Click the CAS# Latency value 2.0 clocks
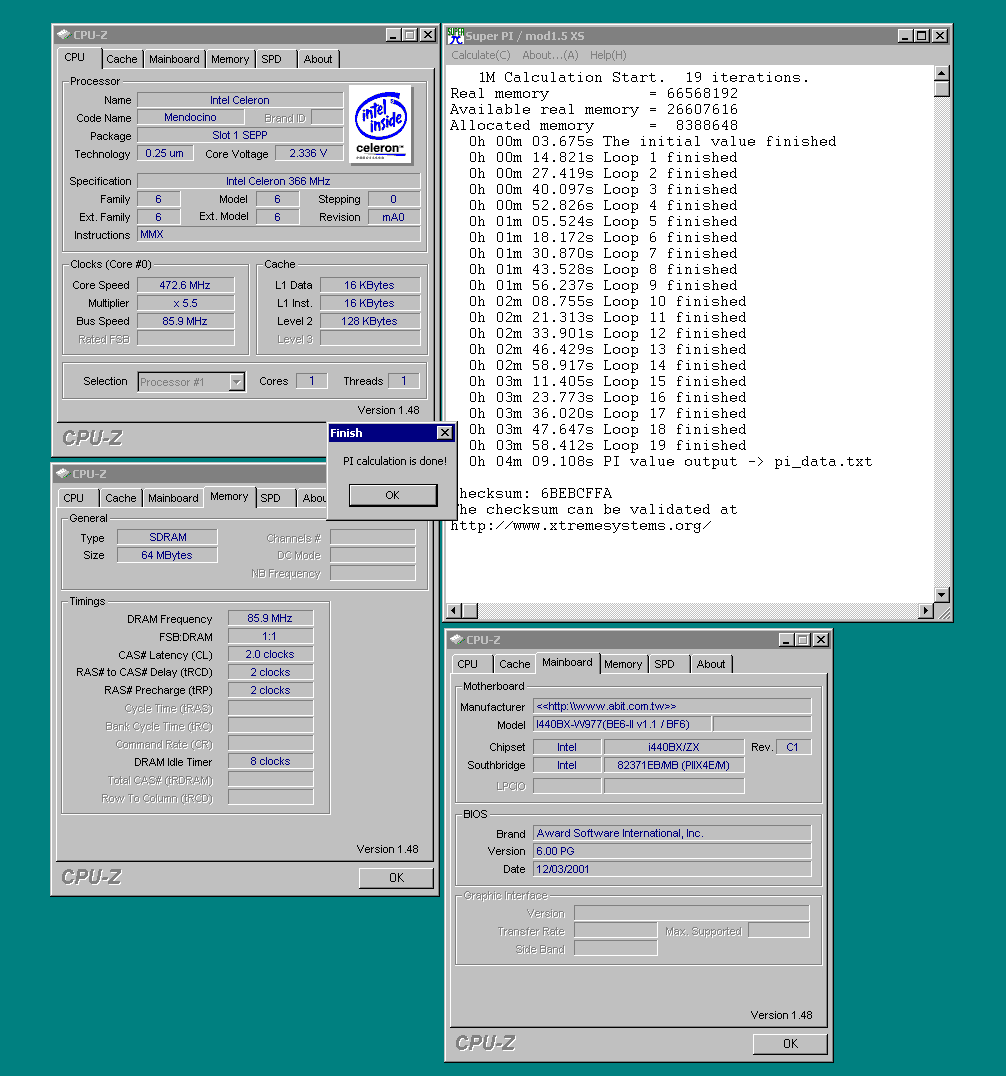The image size is (1006, 1076). [x=270, y=654]
